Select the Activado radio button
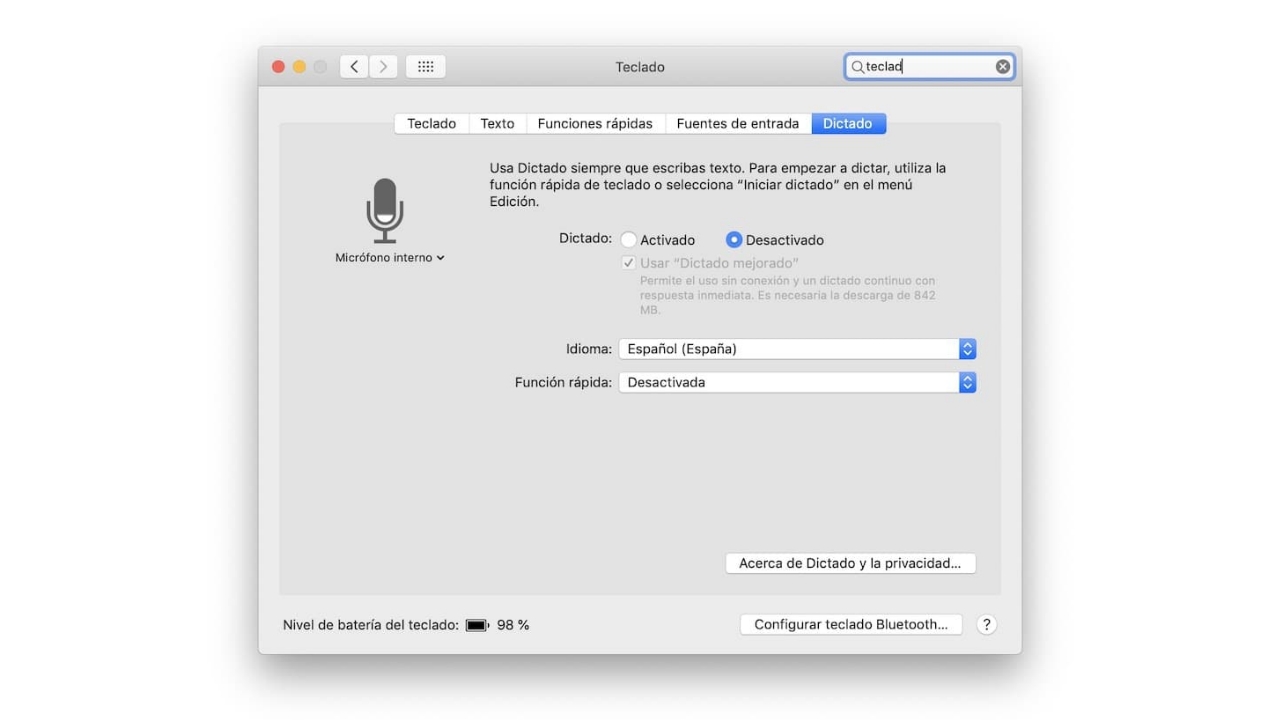The image size is (1280, 720). coord(628,240)
